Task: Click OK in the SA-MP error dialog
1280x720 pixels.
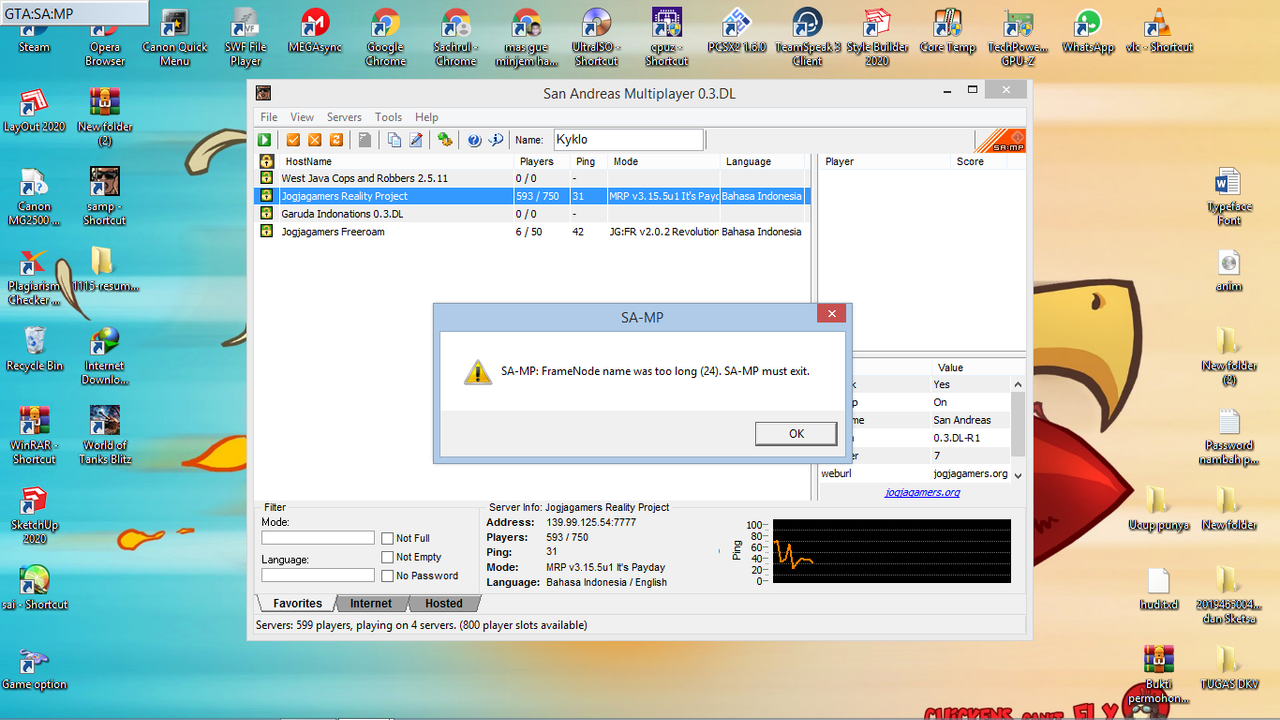Action: click(x=796, y=433)
